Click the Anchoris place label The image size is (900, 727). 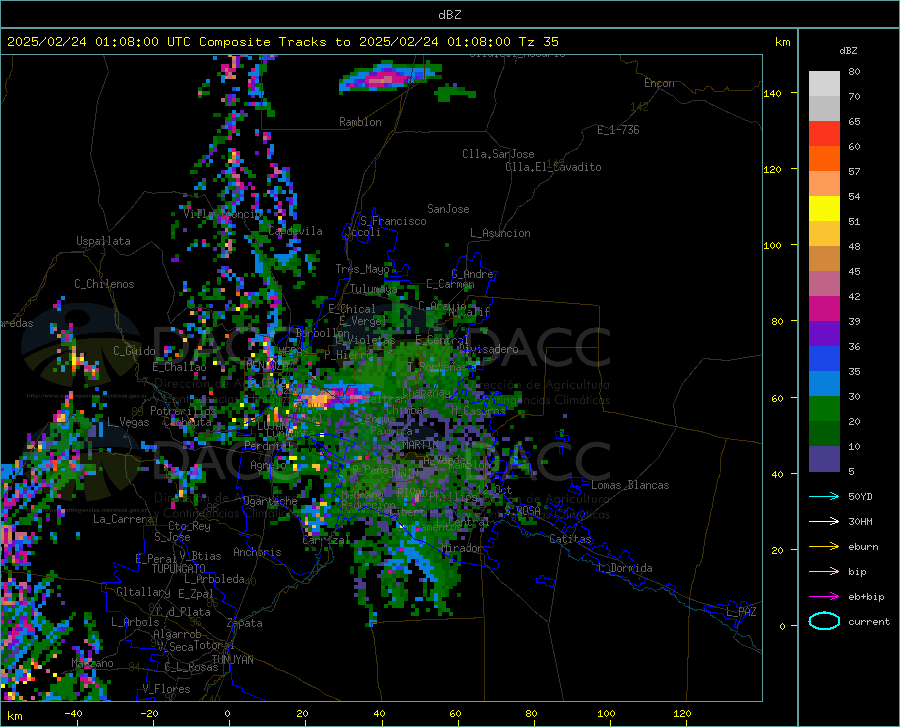point(257,553)
